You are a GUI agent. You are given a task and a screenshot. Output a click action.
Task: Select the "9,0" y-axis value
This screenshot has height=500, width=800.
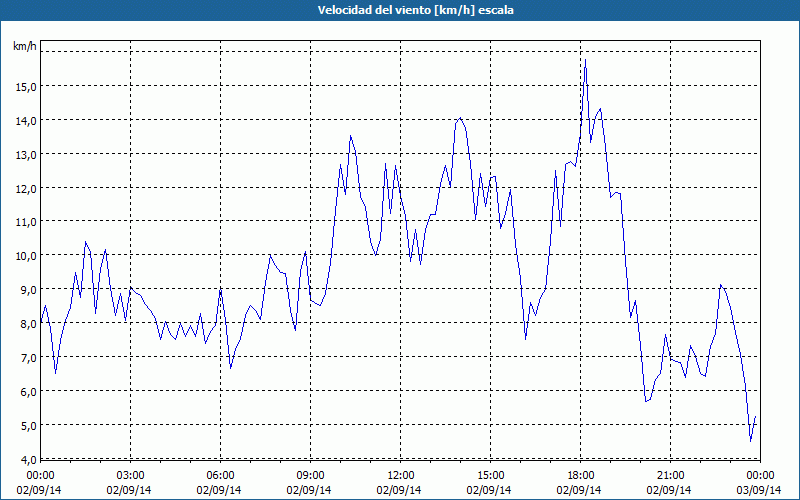click(x=28, y=289)
